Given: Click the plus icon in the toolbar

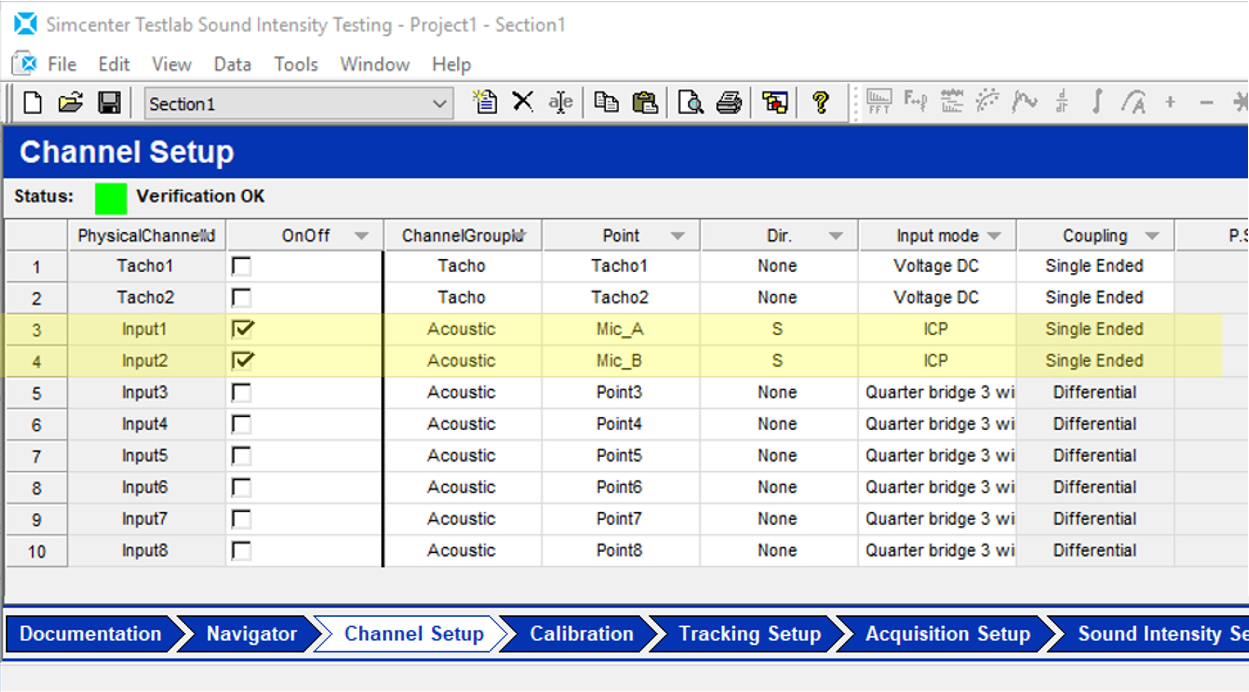Looking at the screenshot, I should click(x=1170, y=102).
